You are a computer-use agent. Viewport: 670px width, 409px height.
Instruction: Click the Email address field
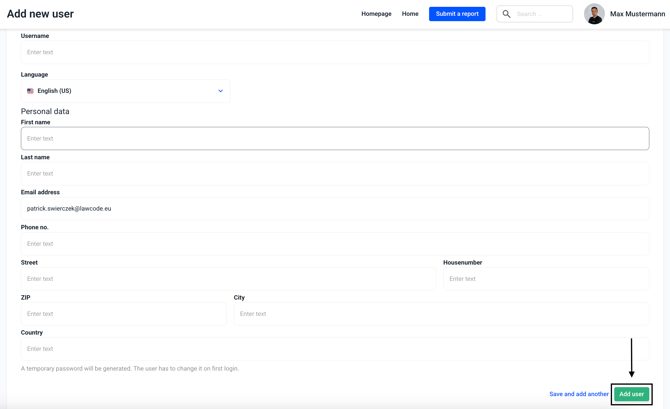click(x=335, y=209)
